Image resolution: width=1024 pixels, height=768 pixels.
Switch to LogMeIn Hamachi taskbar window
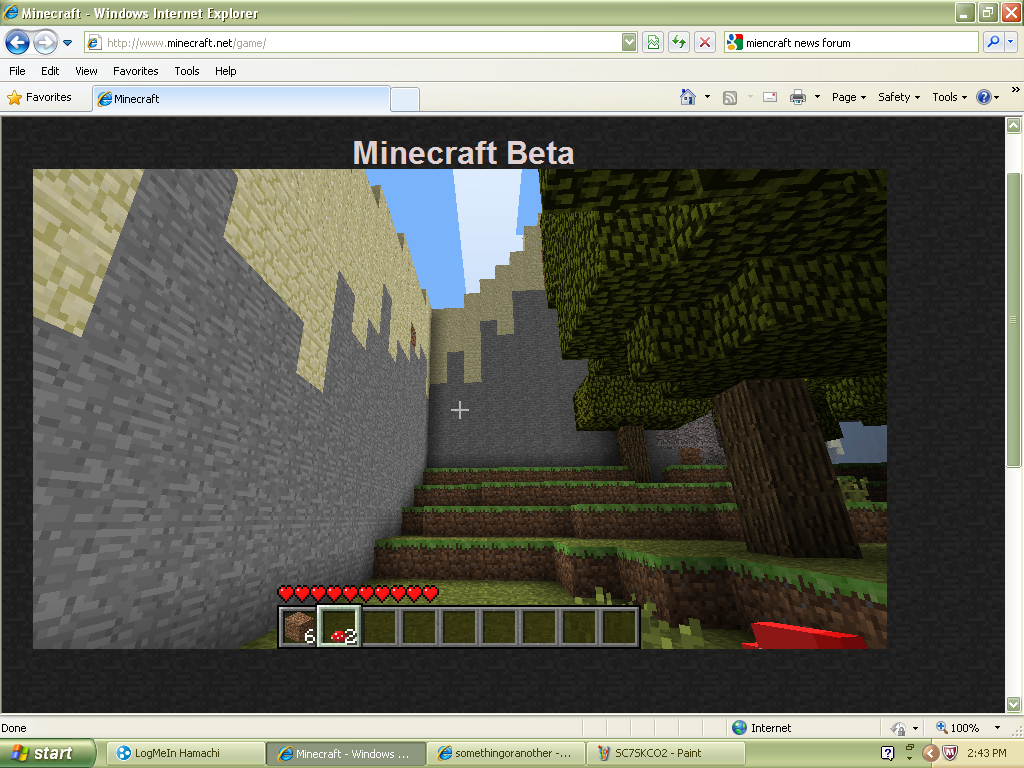pyautogui.click(x=185, y=753)
